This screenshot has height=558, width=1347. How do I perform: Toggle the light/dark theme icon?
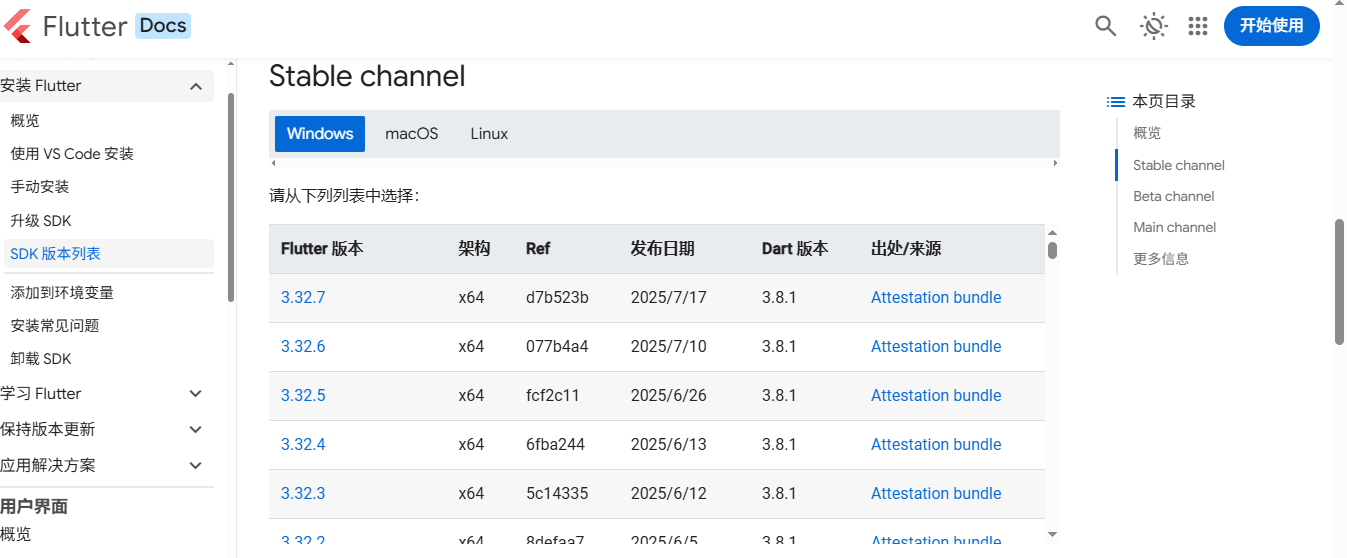click(x=1154, y=26)
